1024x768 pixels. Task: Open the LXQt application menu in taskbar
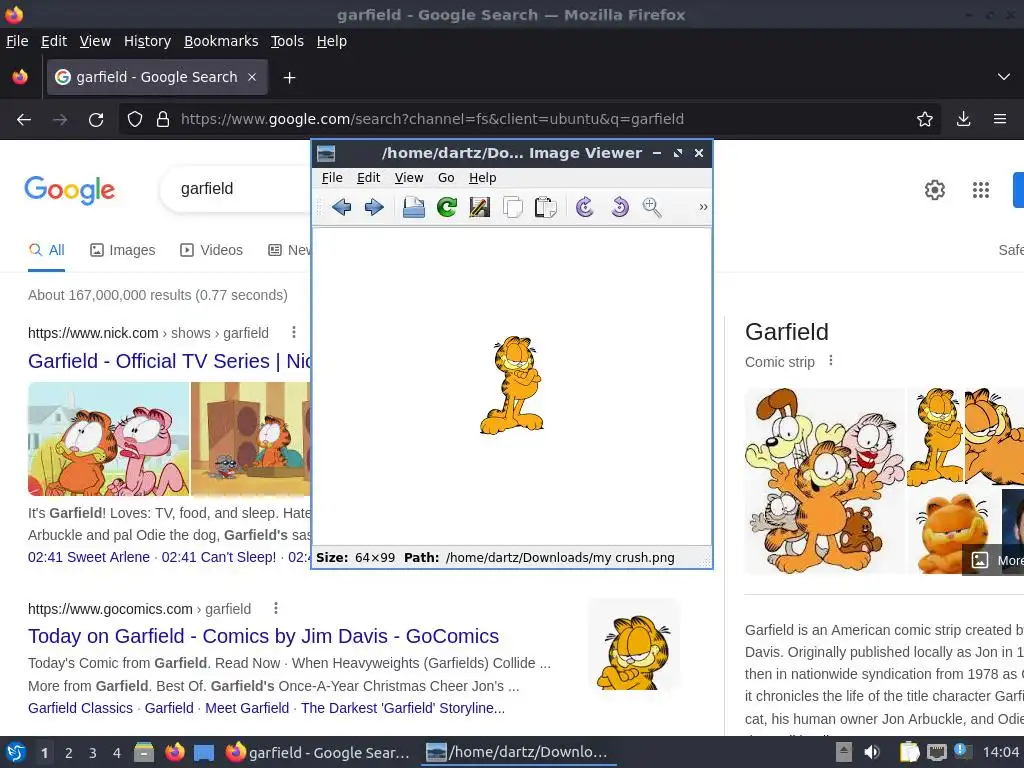click(x=16, y=752)
